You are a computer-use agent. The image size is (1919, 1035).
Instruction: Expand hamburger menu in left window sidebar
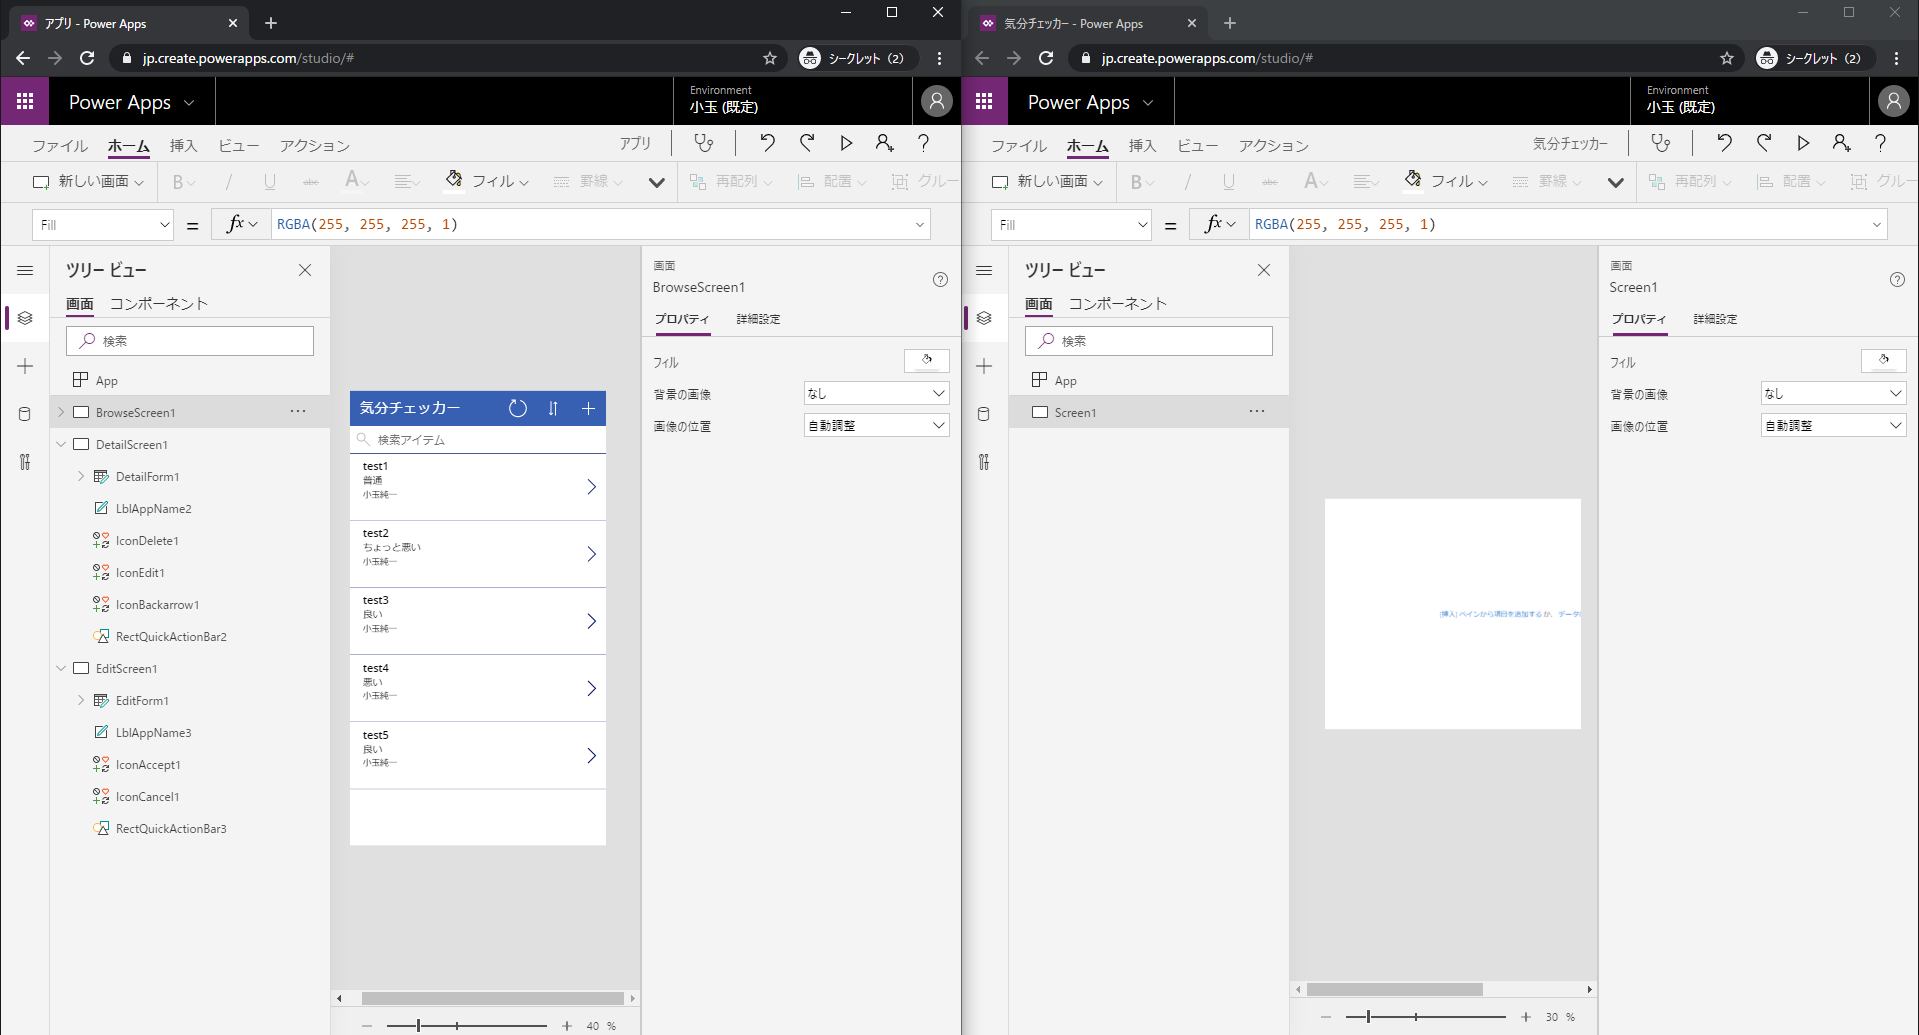tap(25, 270)
